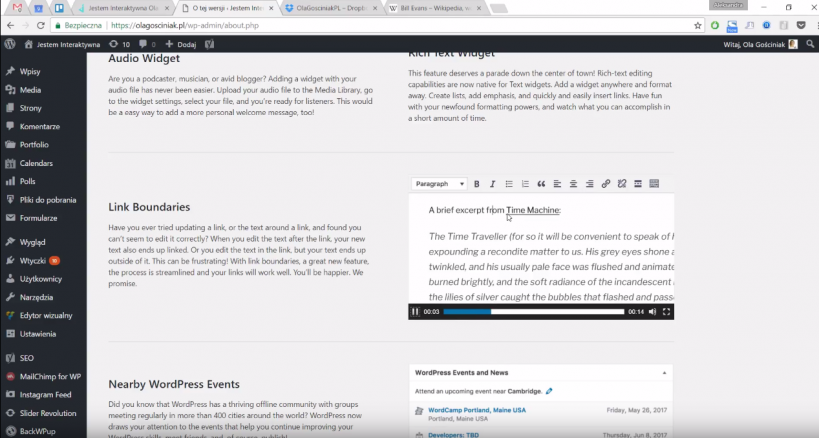Open the Paragraph format dropdown
Screen dimensions: 819x438
439,184
